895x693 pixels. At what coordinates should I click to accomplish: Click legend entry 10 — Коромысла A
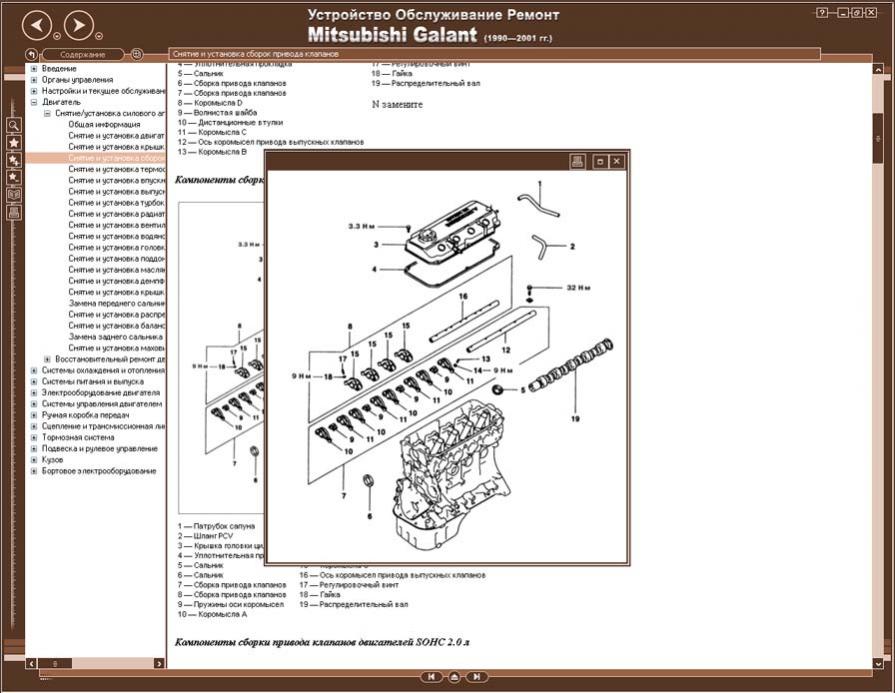click(212, 614)
